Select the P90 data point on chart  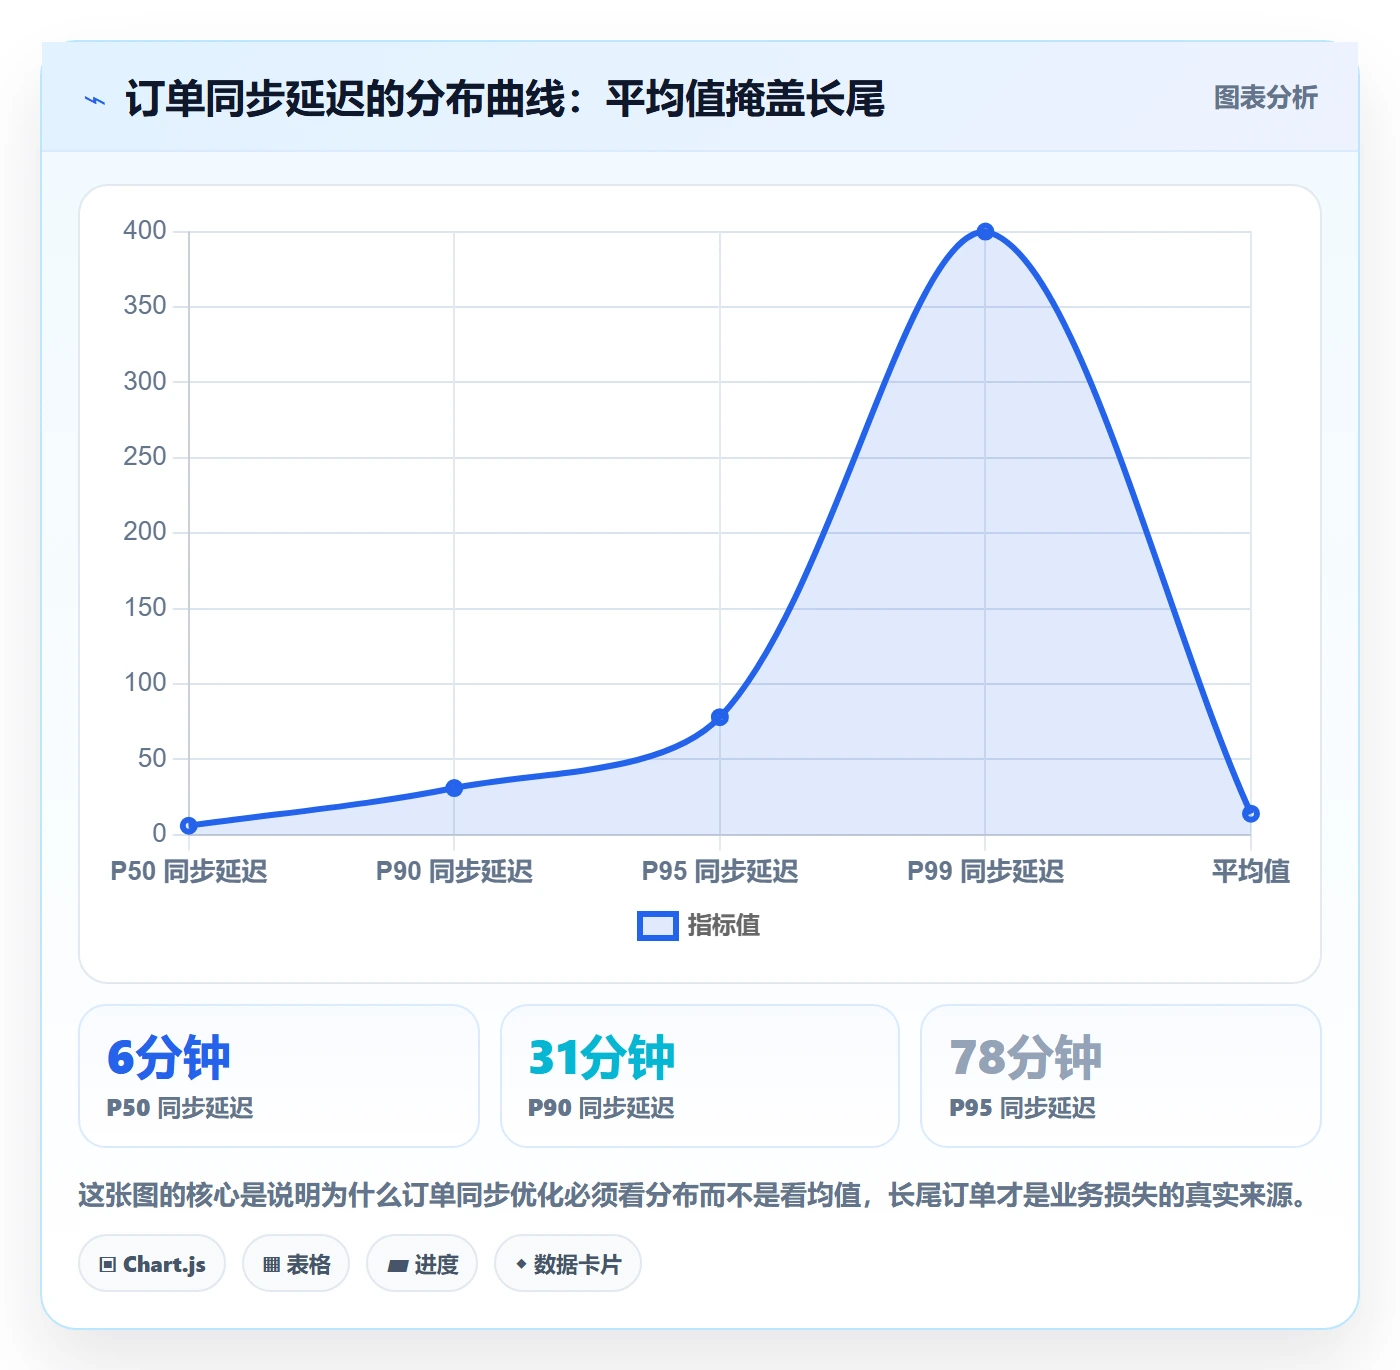coord(454,788)
